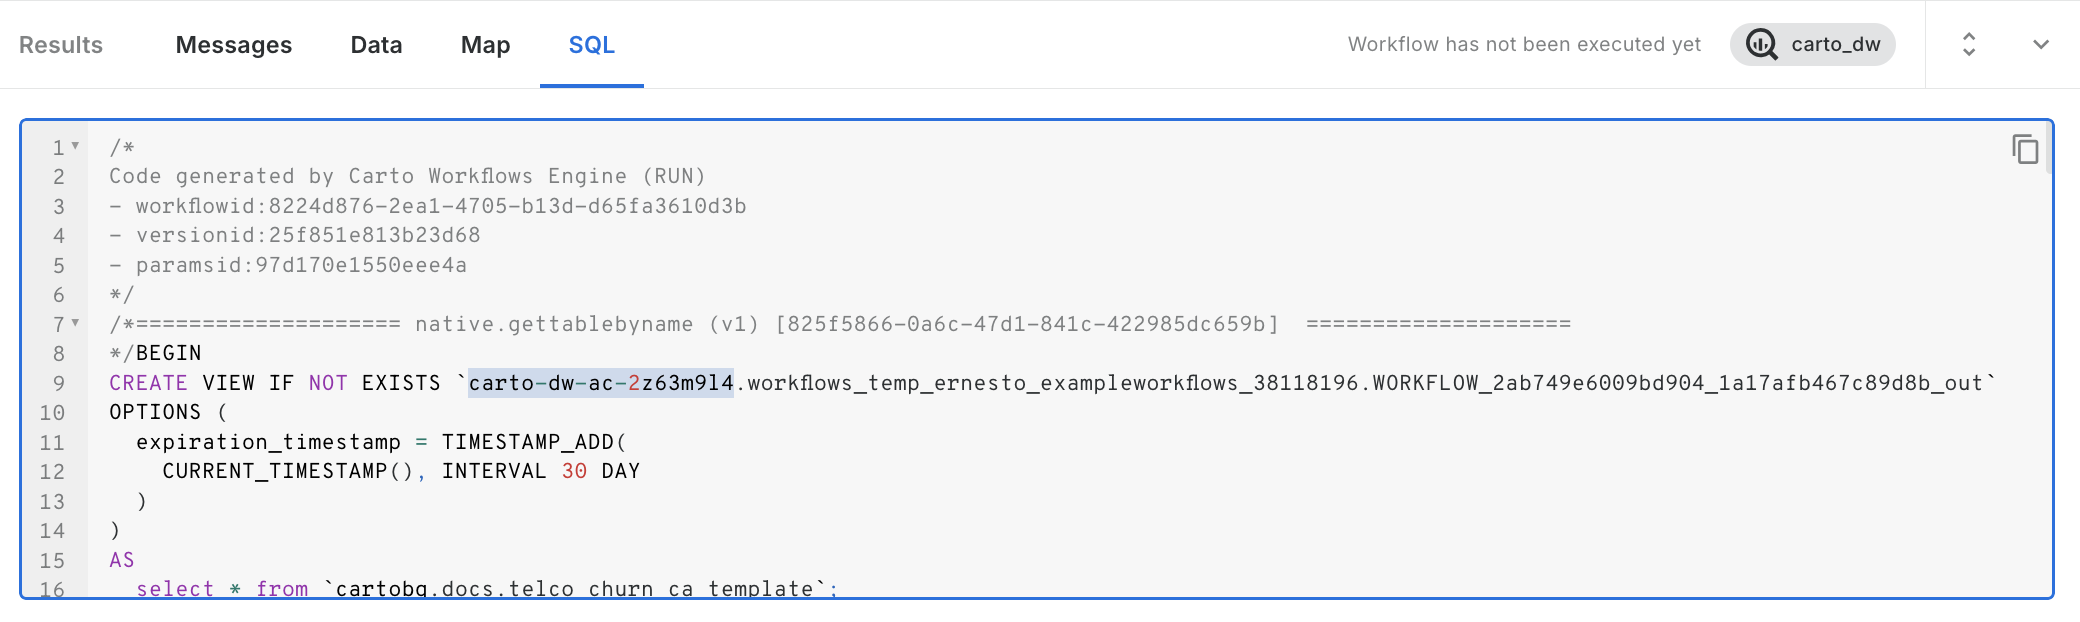Collapse the results panel with the chevron
This screenshot has width=2080, height=622.
click(2041, 44)
